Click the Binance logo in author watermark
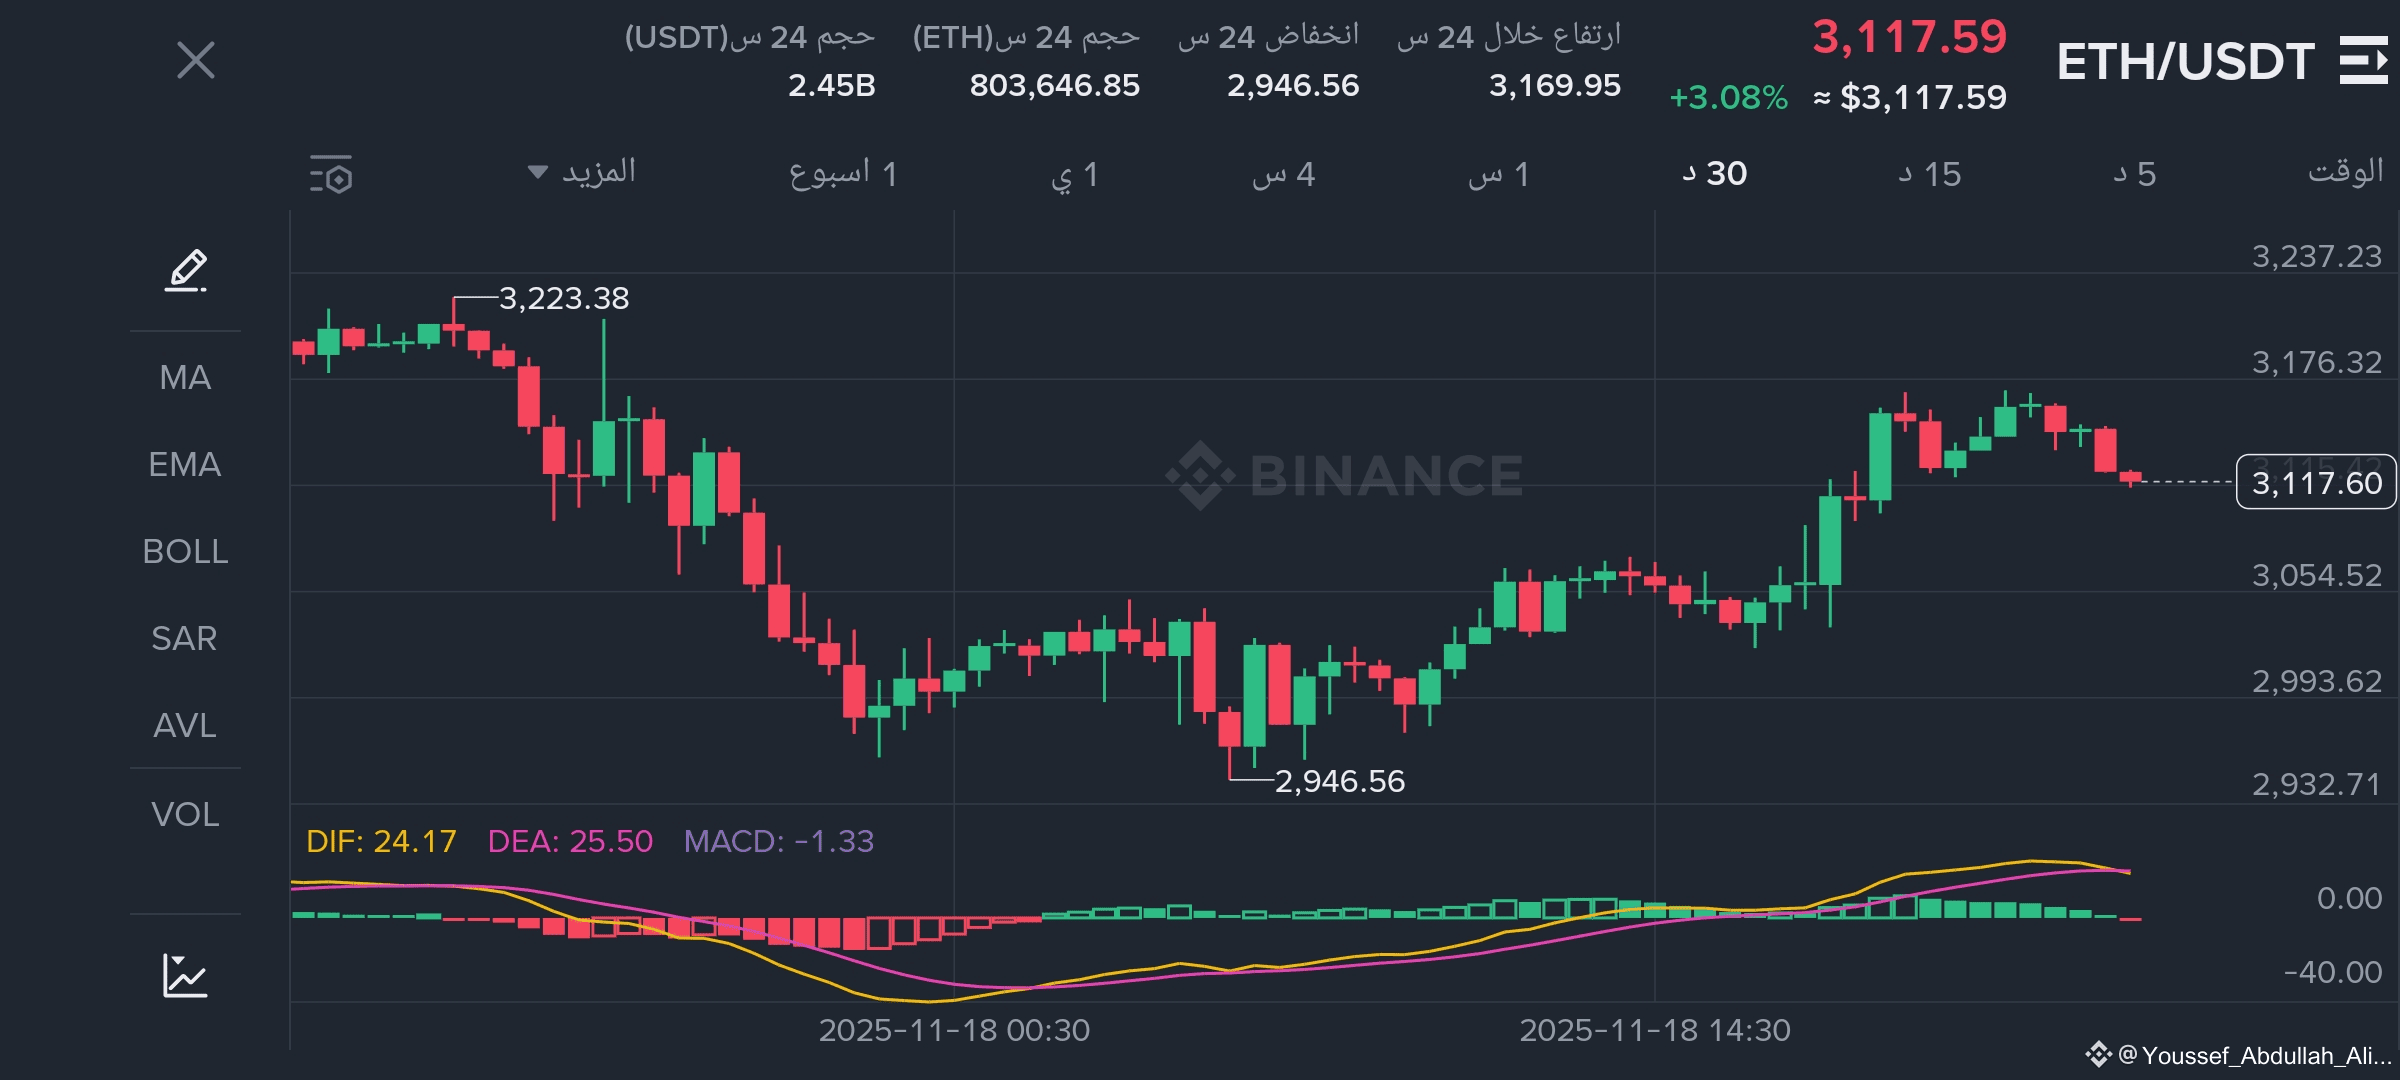2400x1080 pixels. tap(2097, 1054)
